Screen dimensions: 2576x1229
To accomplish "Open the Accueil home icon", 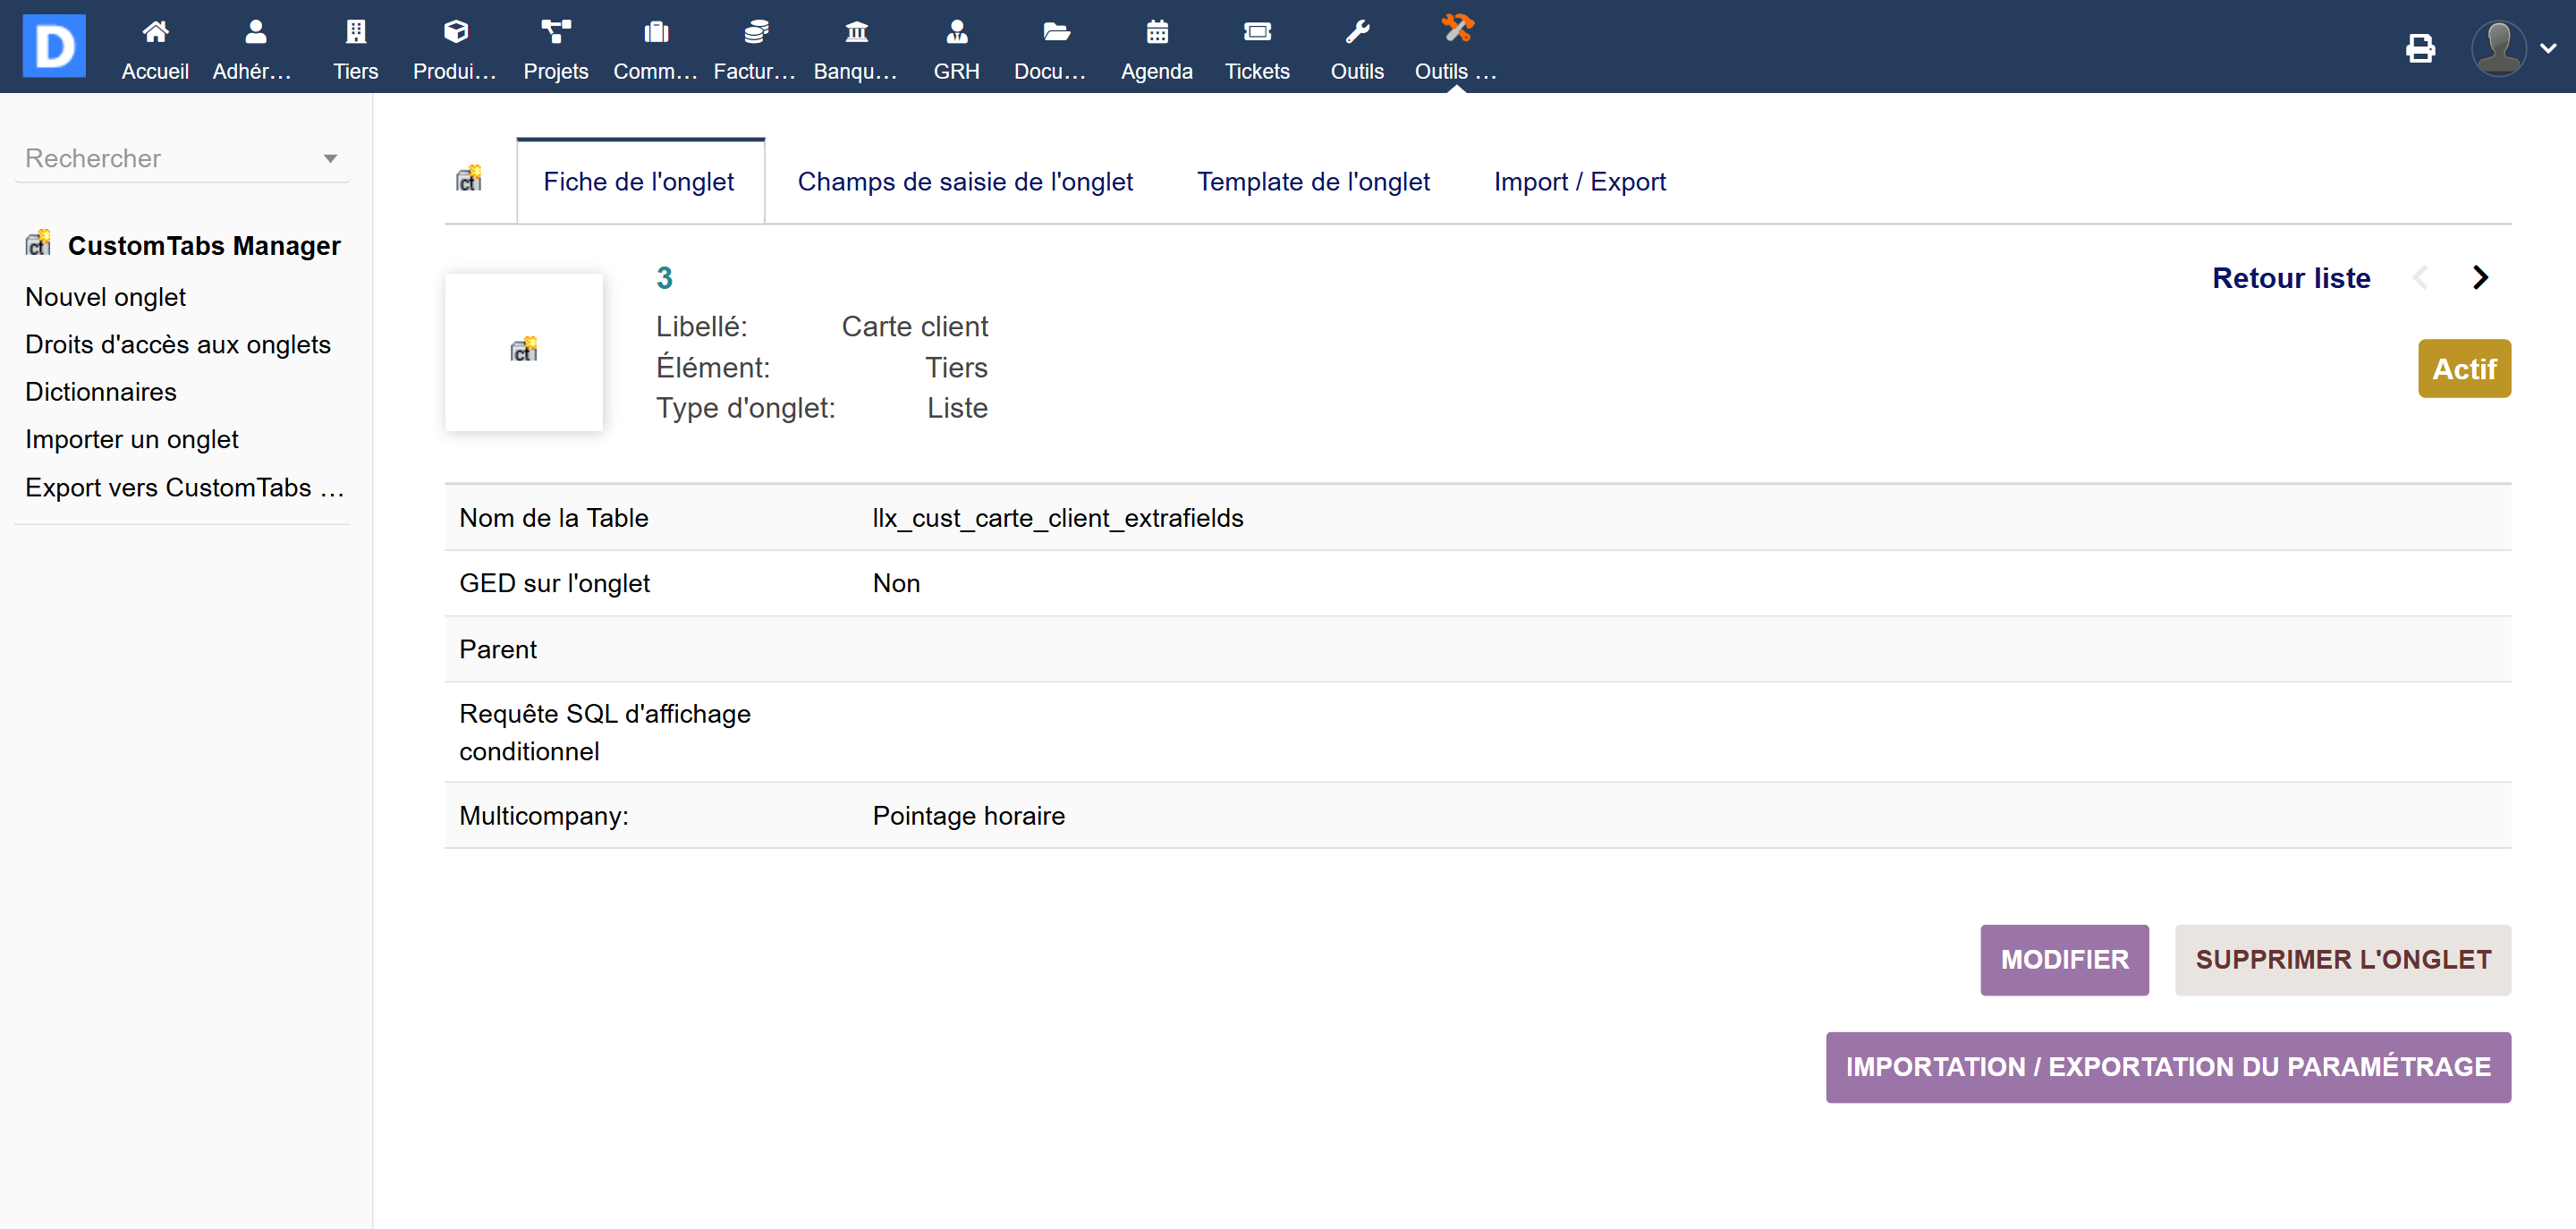I will [x=155, y=33].
